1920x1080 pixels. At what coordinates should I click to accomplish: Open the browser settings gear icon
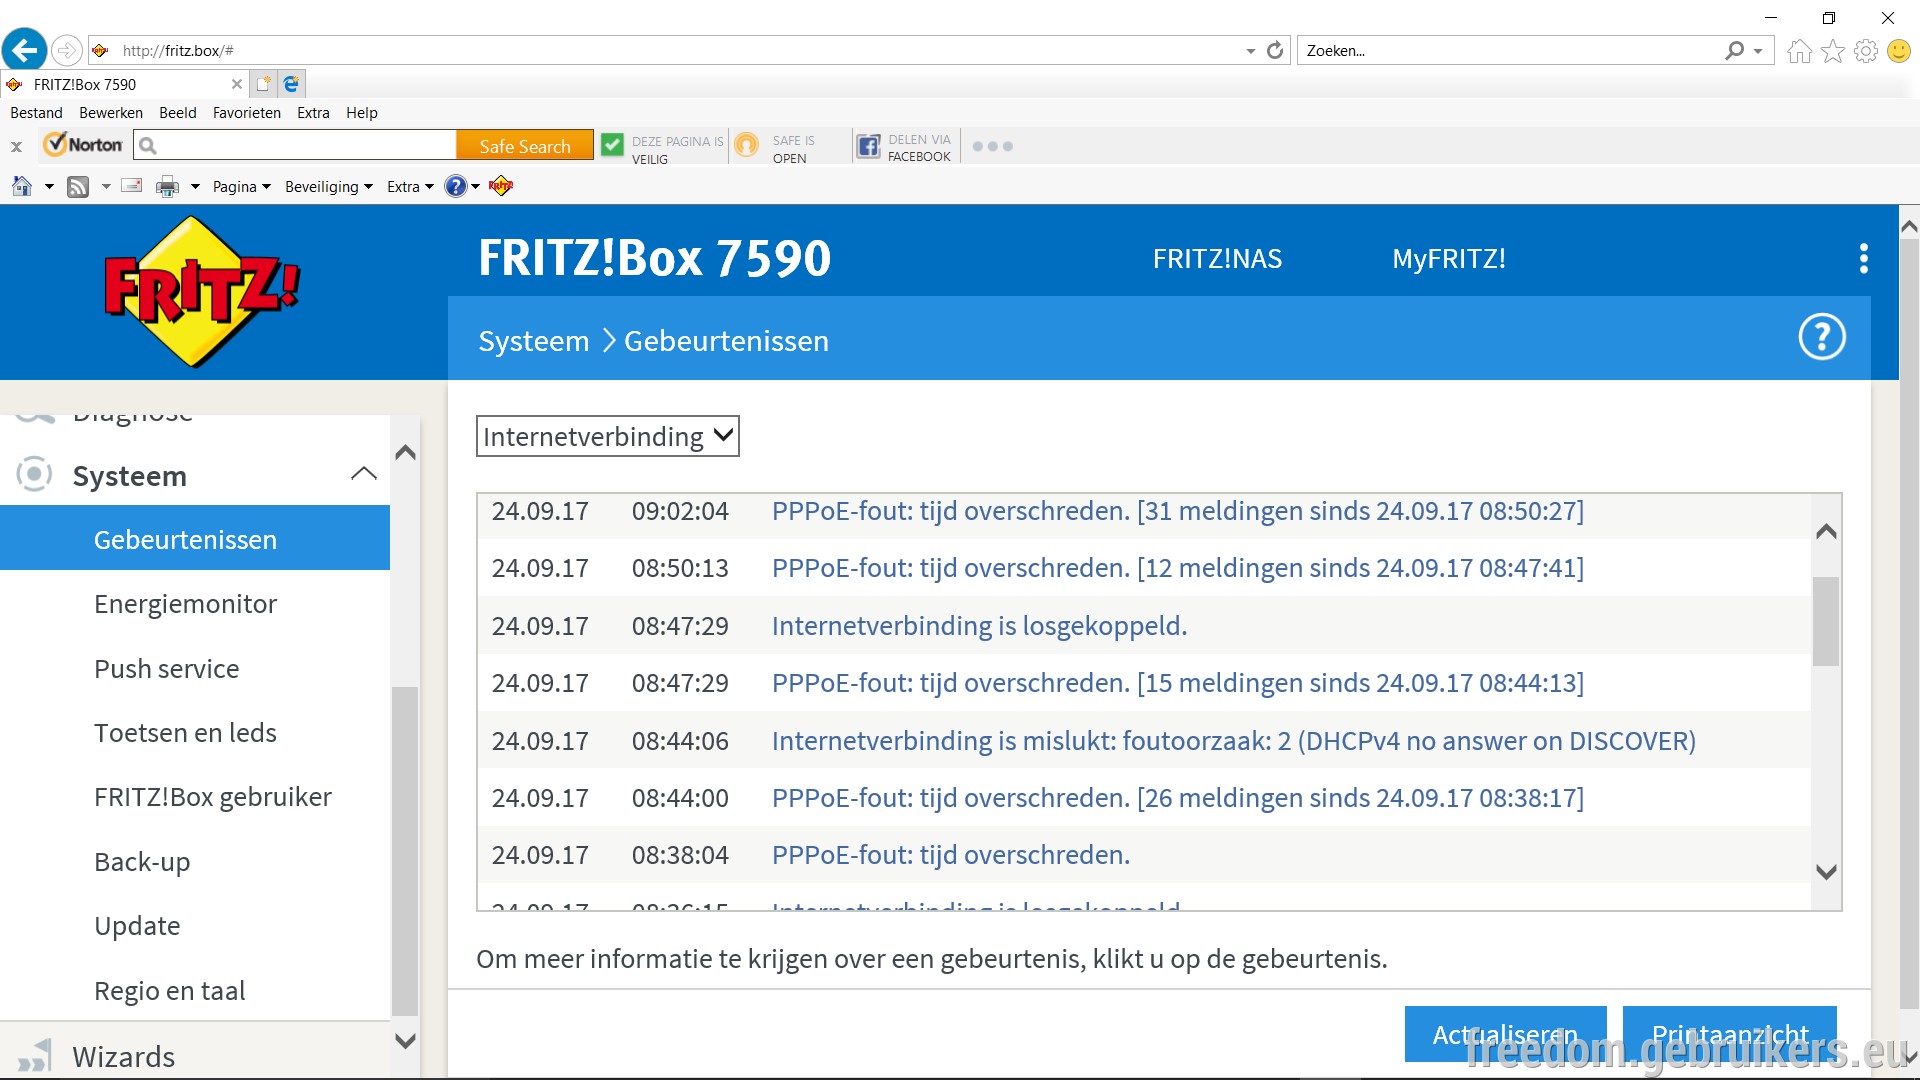1865,51
